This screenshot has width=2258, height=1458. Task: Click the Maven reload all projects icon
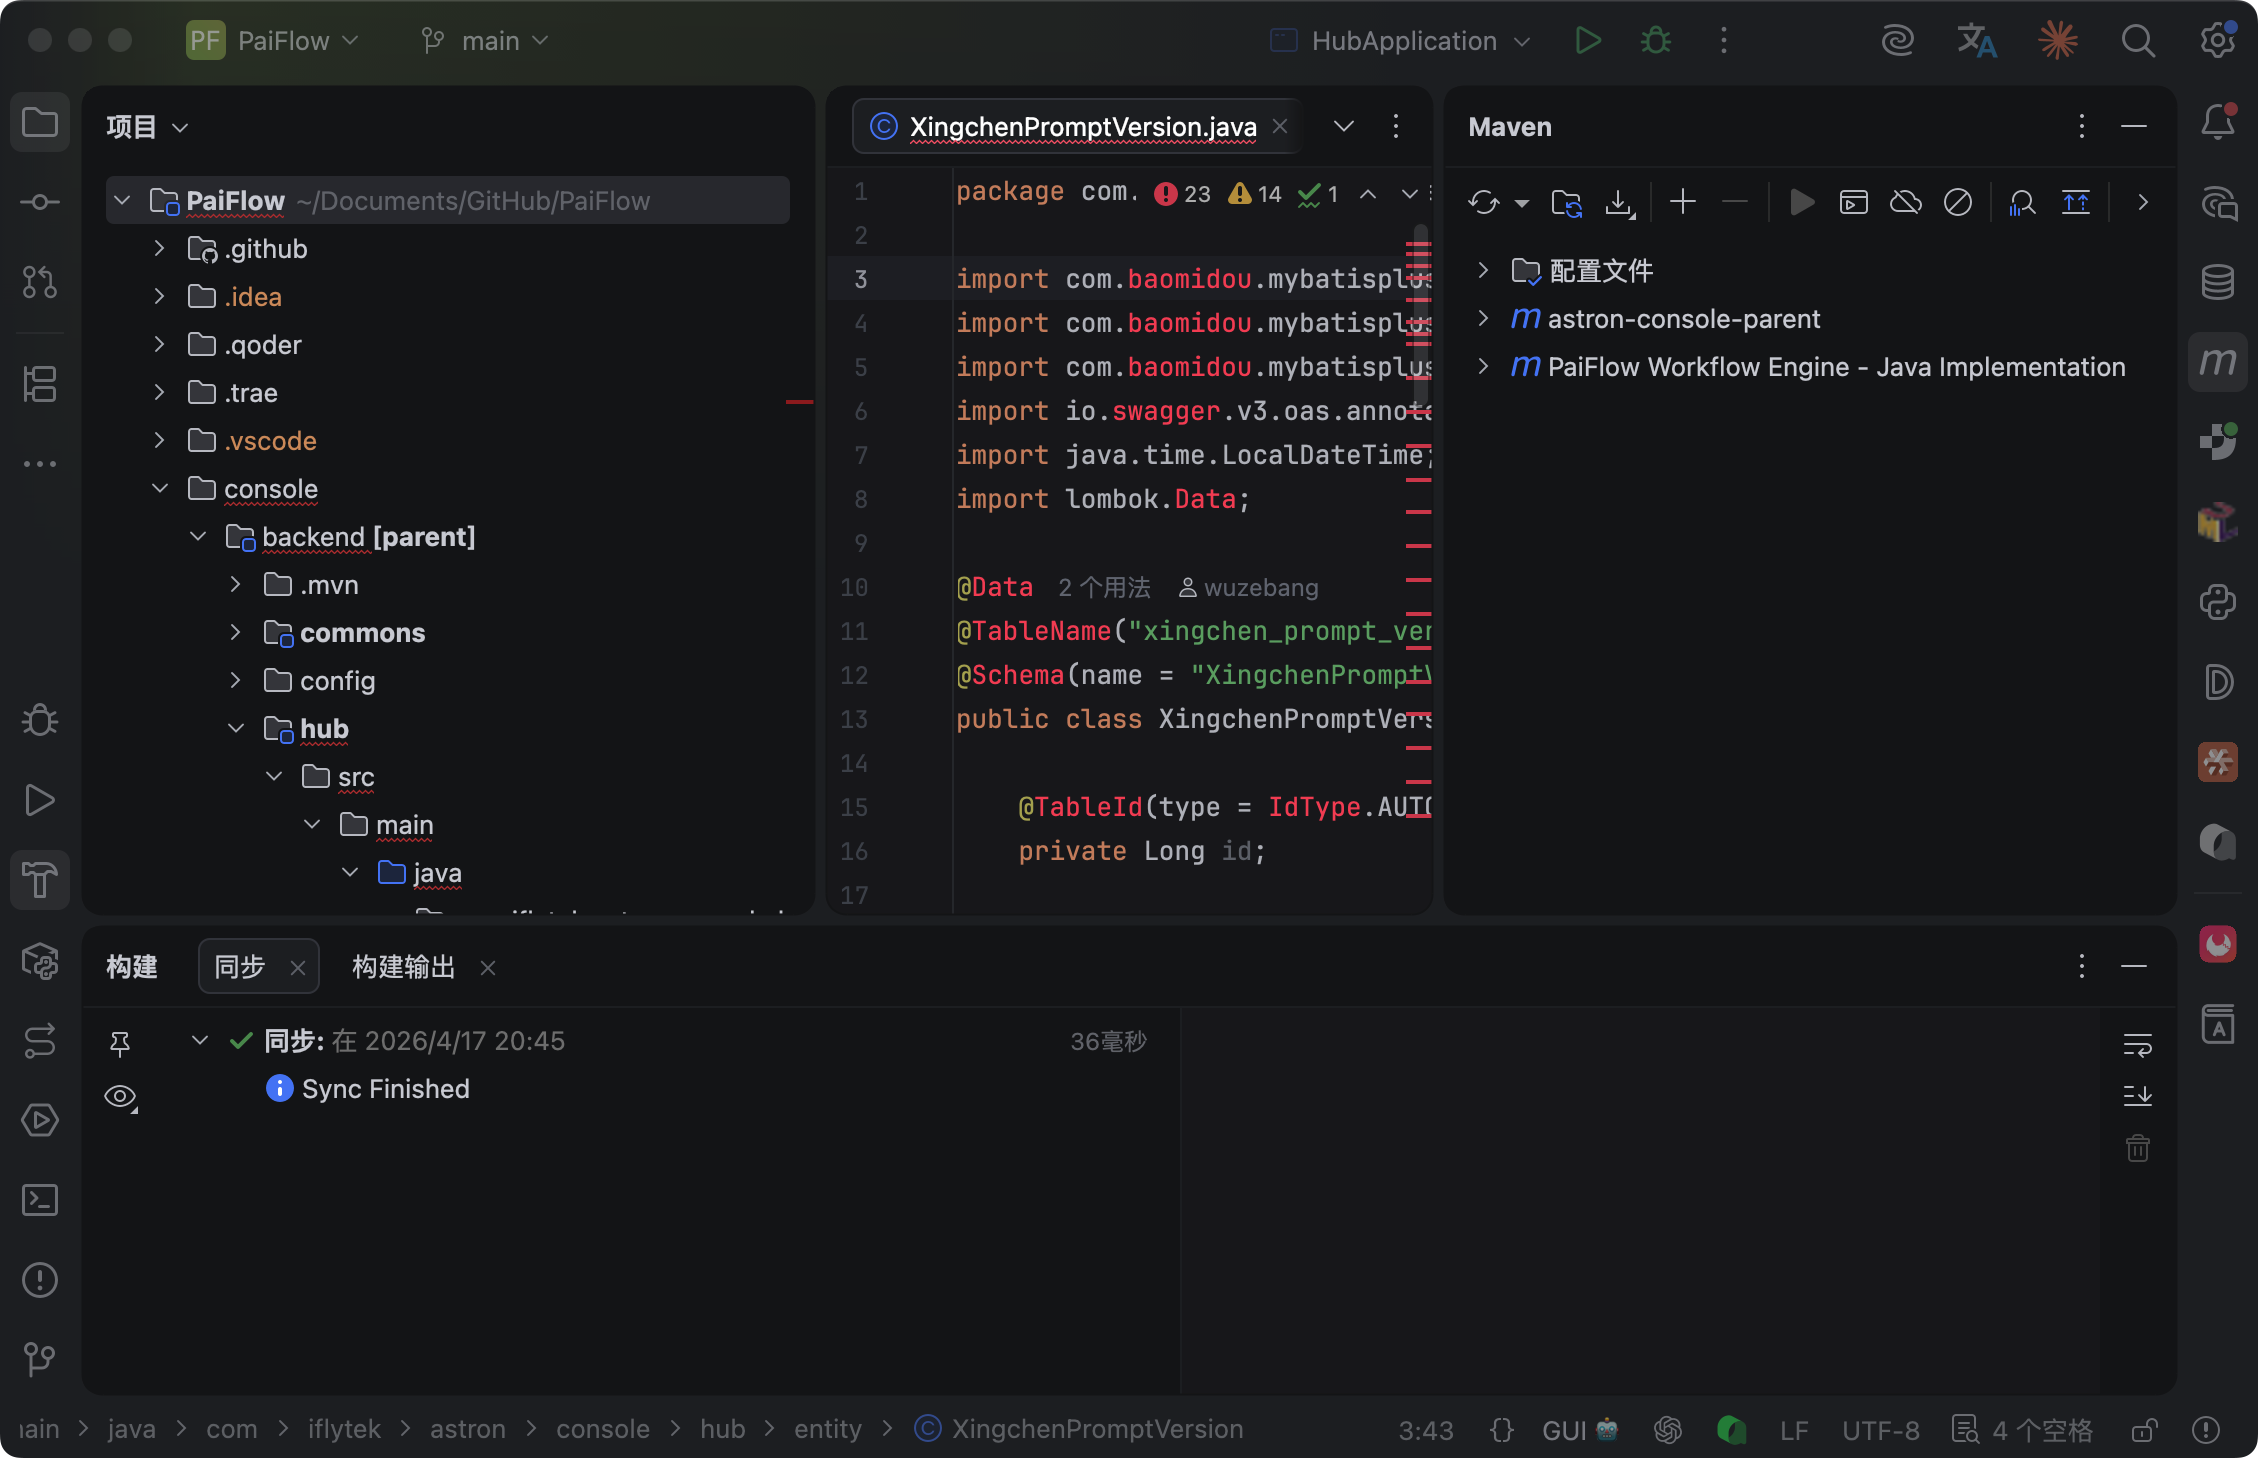1483,203
